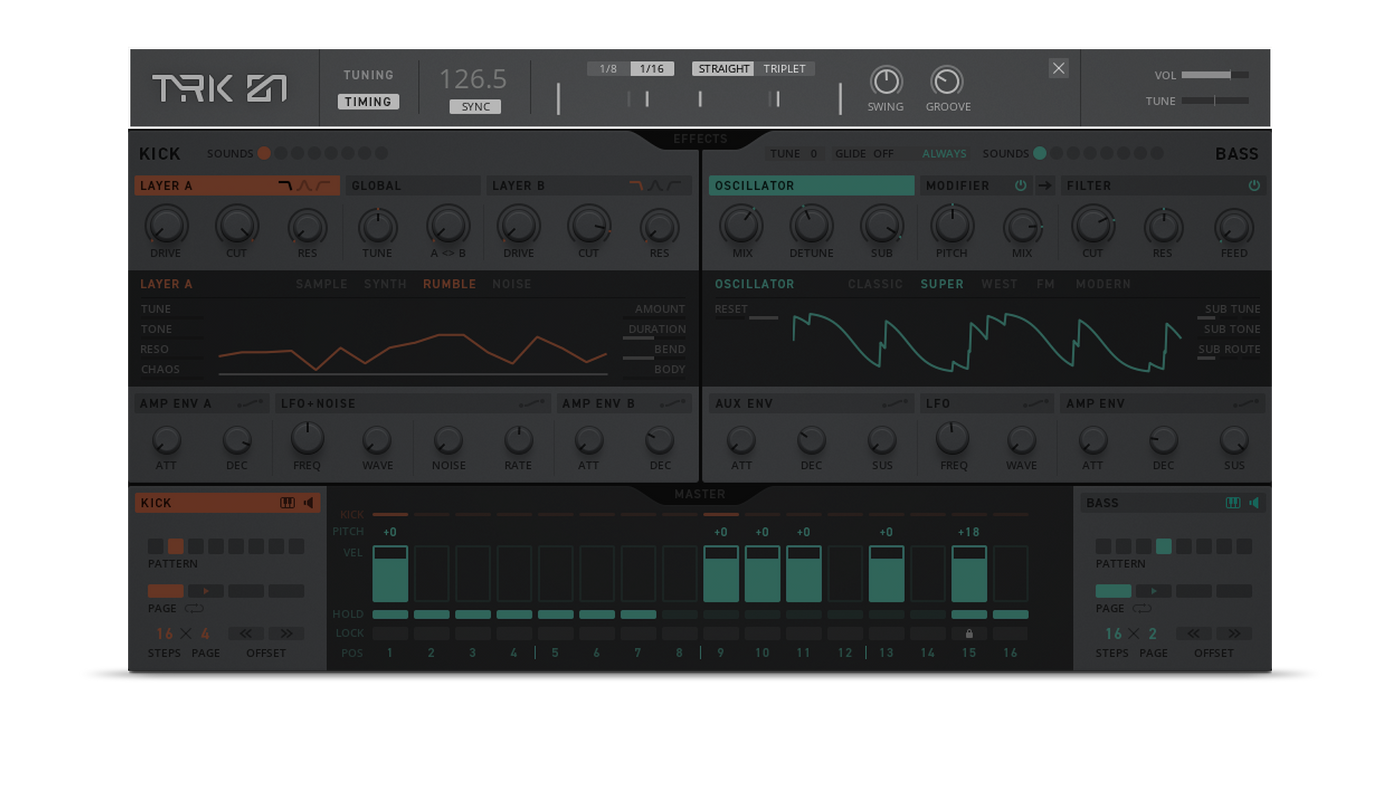
Task: Select the band-pass filter shape on Layer B
Action: 656,186
